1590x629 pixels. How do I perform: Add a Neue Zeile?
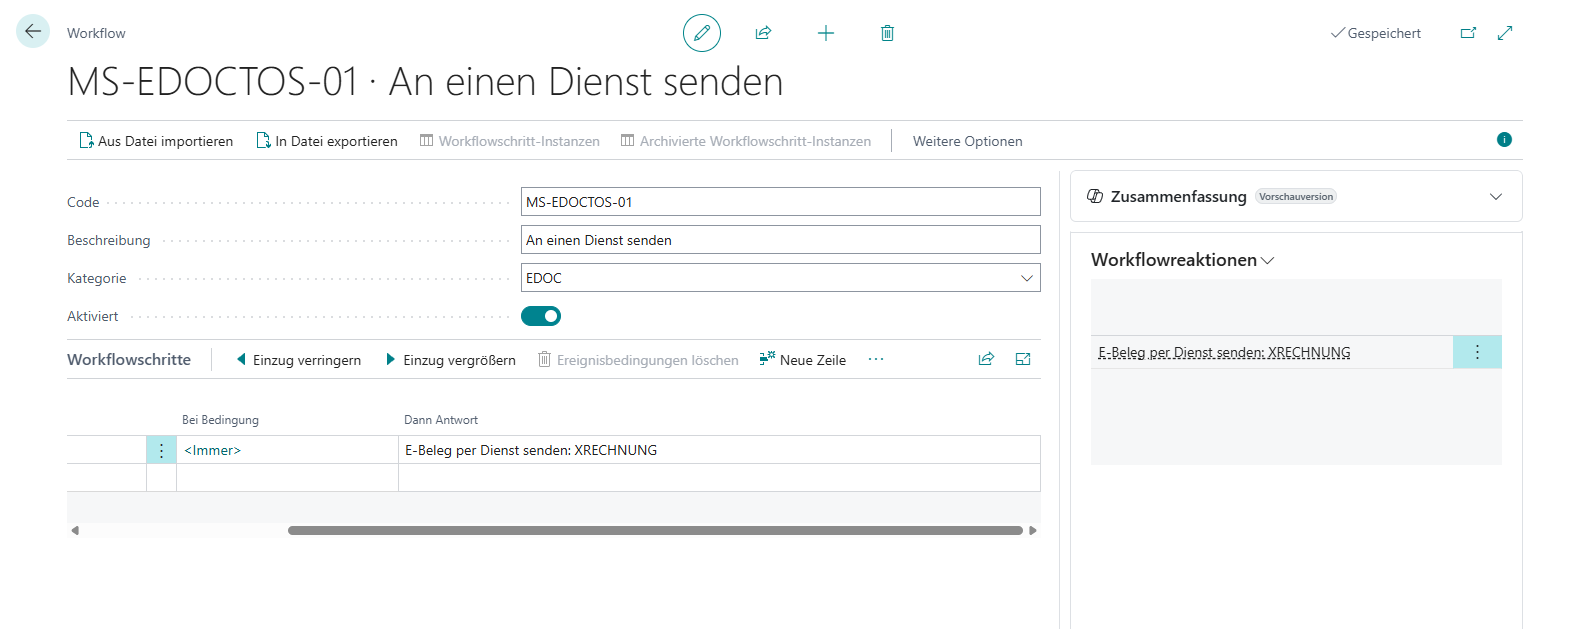[x=802, y=360]
